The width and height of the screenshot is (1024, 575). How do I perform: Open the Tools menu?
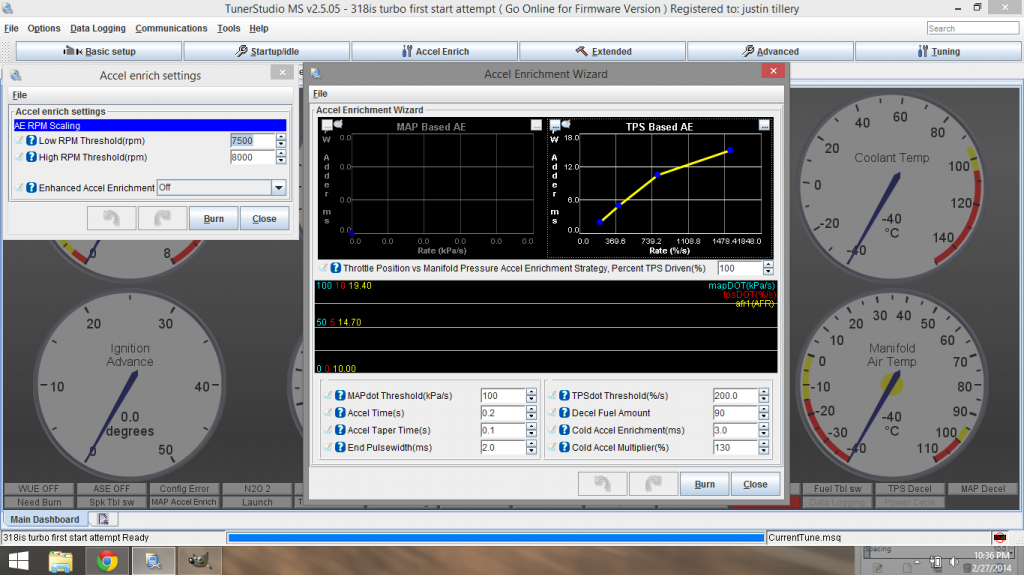coord(229,28)
